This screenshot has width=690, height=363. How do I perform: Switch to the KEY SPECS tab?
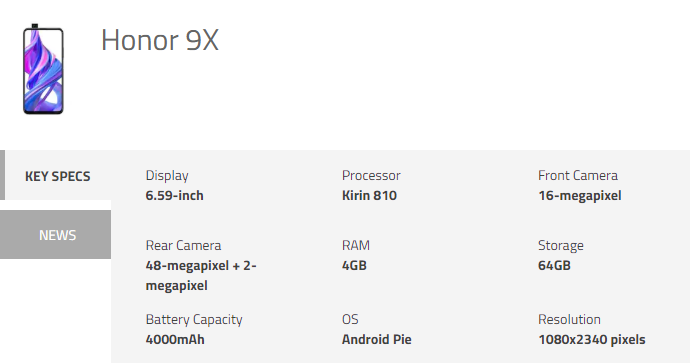[x=58, y=176]
